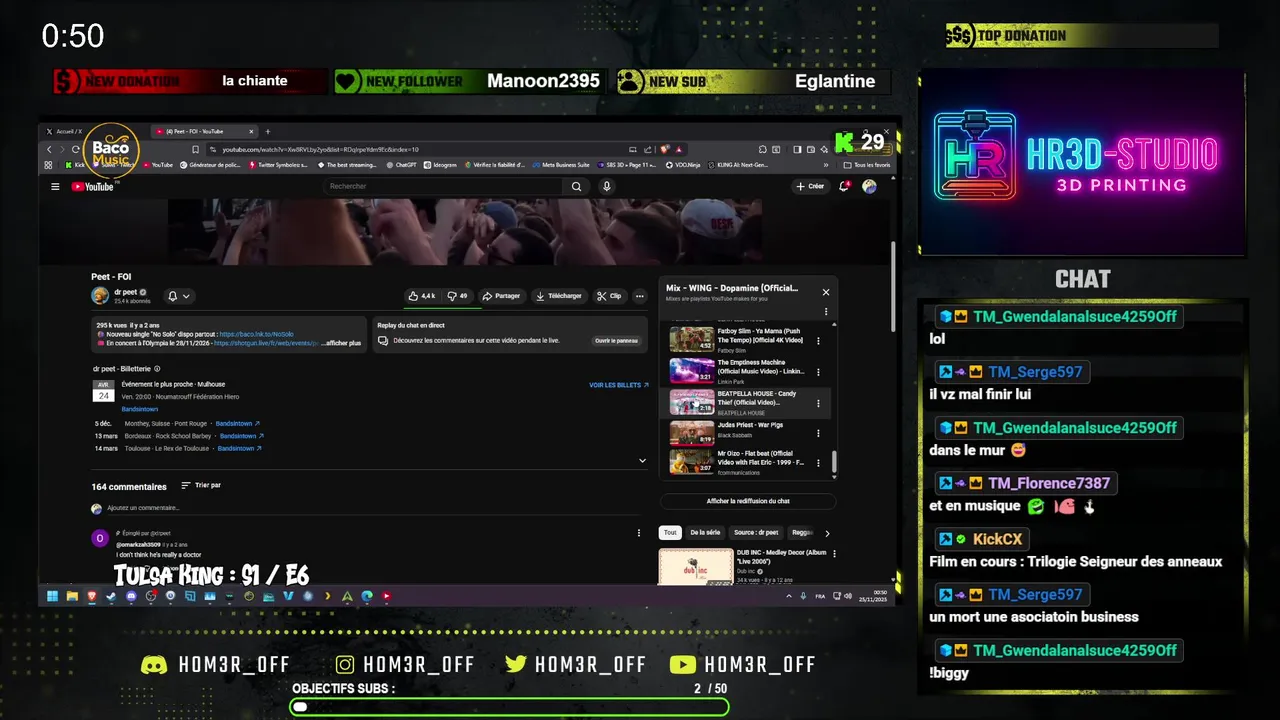This screenshot has width=1280, height=720.
Task: Open the YouTube account avatar menu
Action: [869, 186]
